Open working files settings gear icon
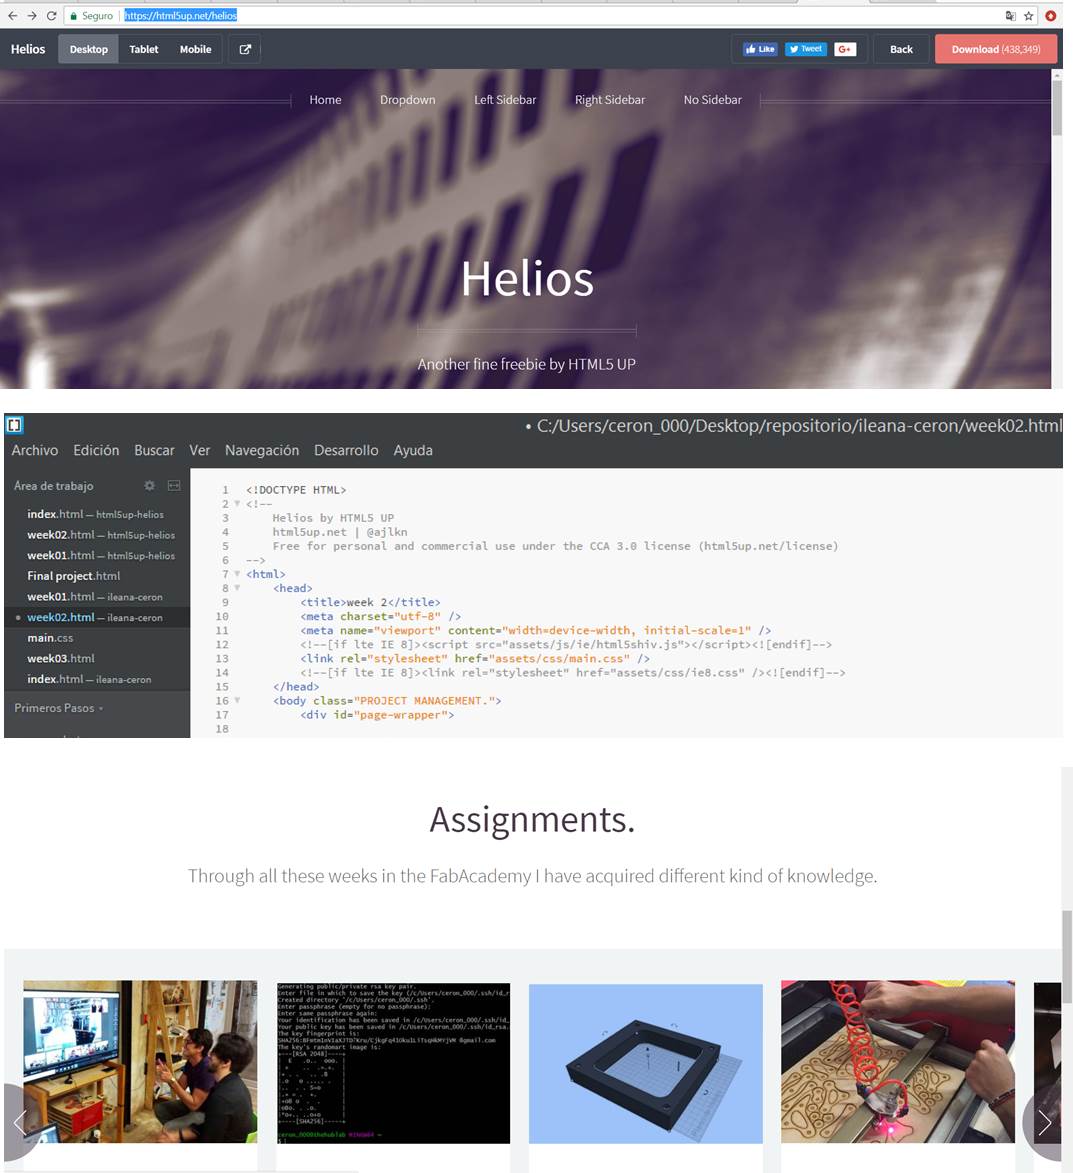1073x1173 pixels. tap(150, 486)
